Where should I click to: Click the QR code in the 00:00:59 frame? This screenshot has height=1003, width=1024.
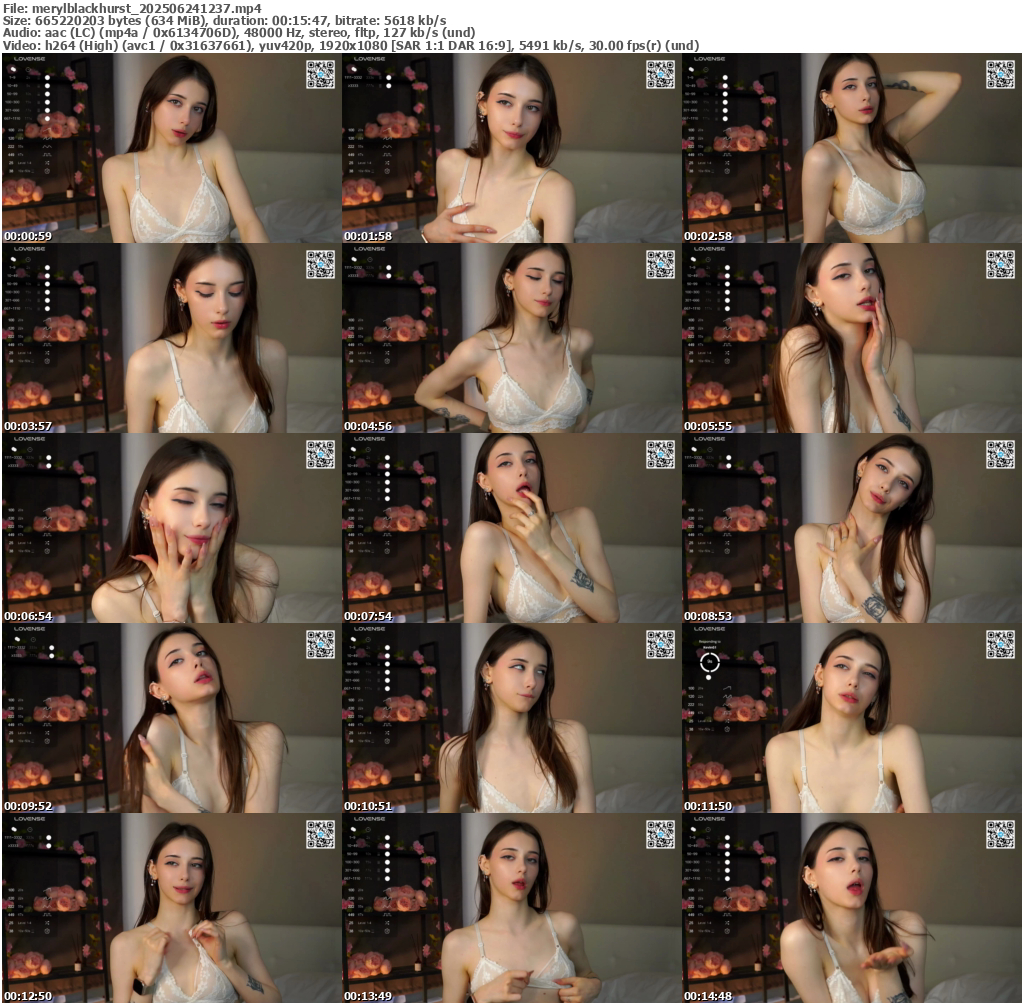pyautogui.click(x=320, y=75)
